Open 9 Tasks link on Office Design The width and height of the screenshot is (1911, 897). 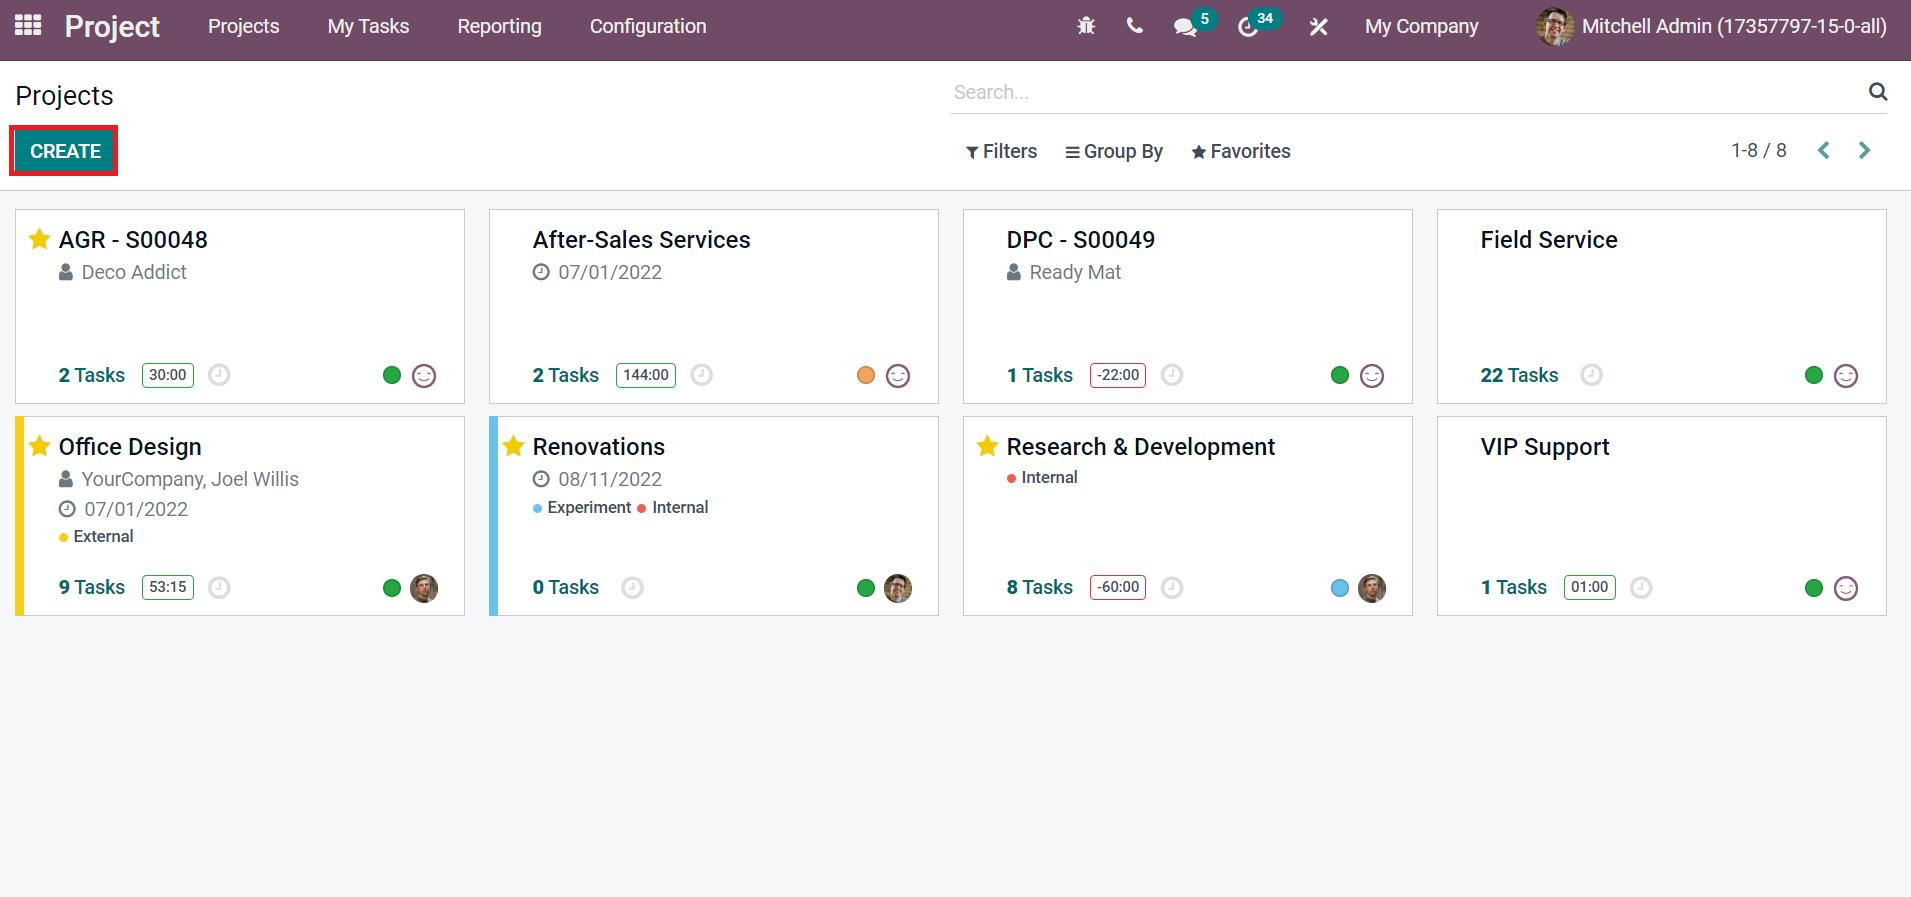[91, 587]
